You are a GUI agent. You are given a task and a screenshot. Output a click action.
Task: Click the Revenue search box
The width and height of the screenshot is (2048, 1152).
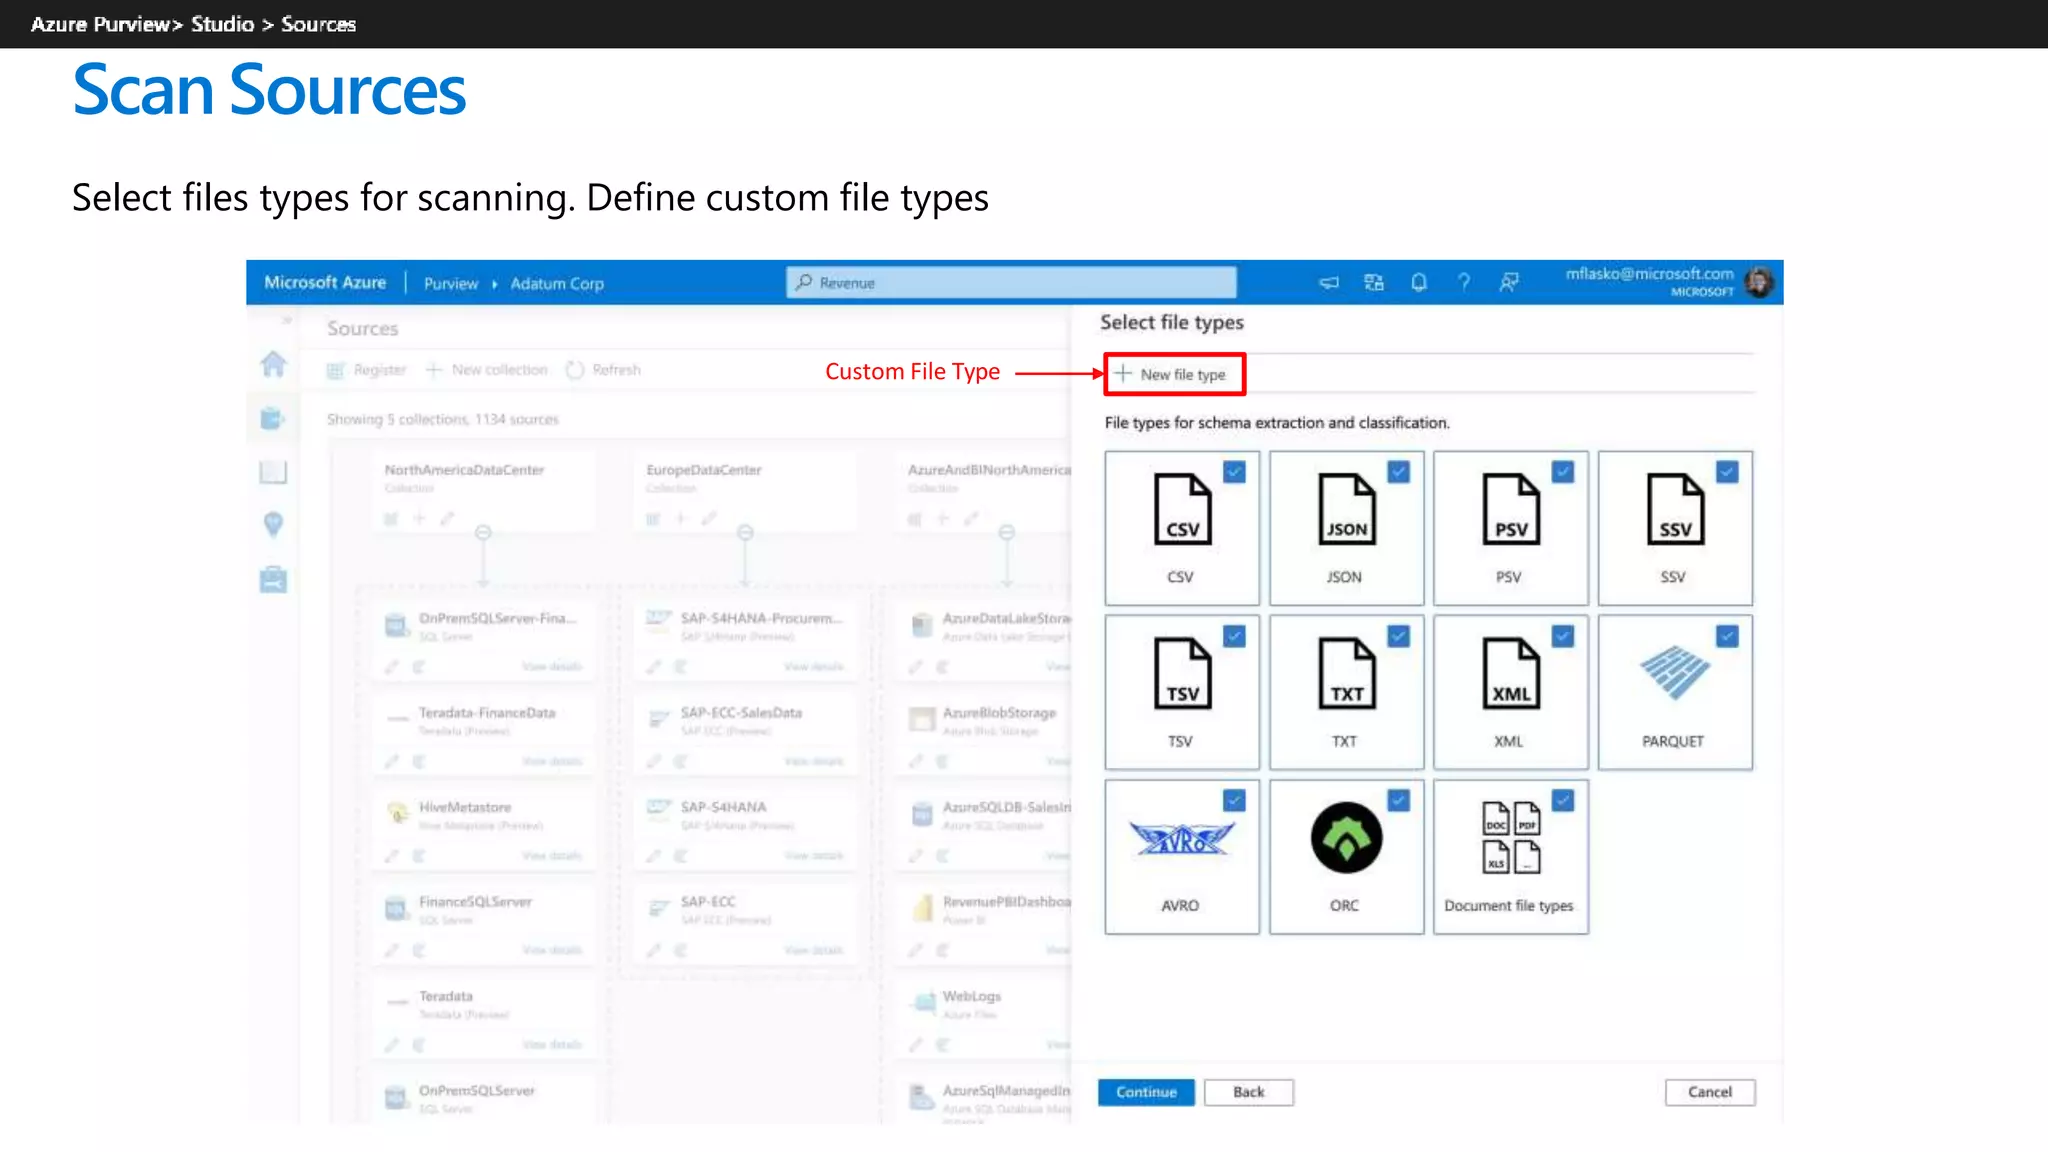[x=1010, y=283]
